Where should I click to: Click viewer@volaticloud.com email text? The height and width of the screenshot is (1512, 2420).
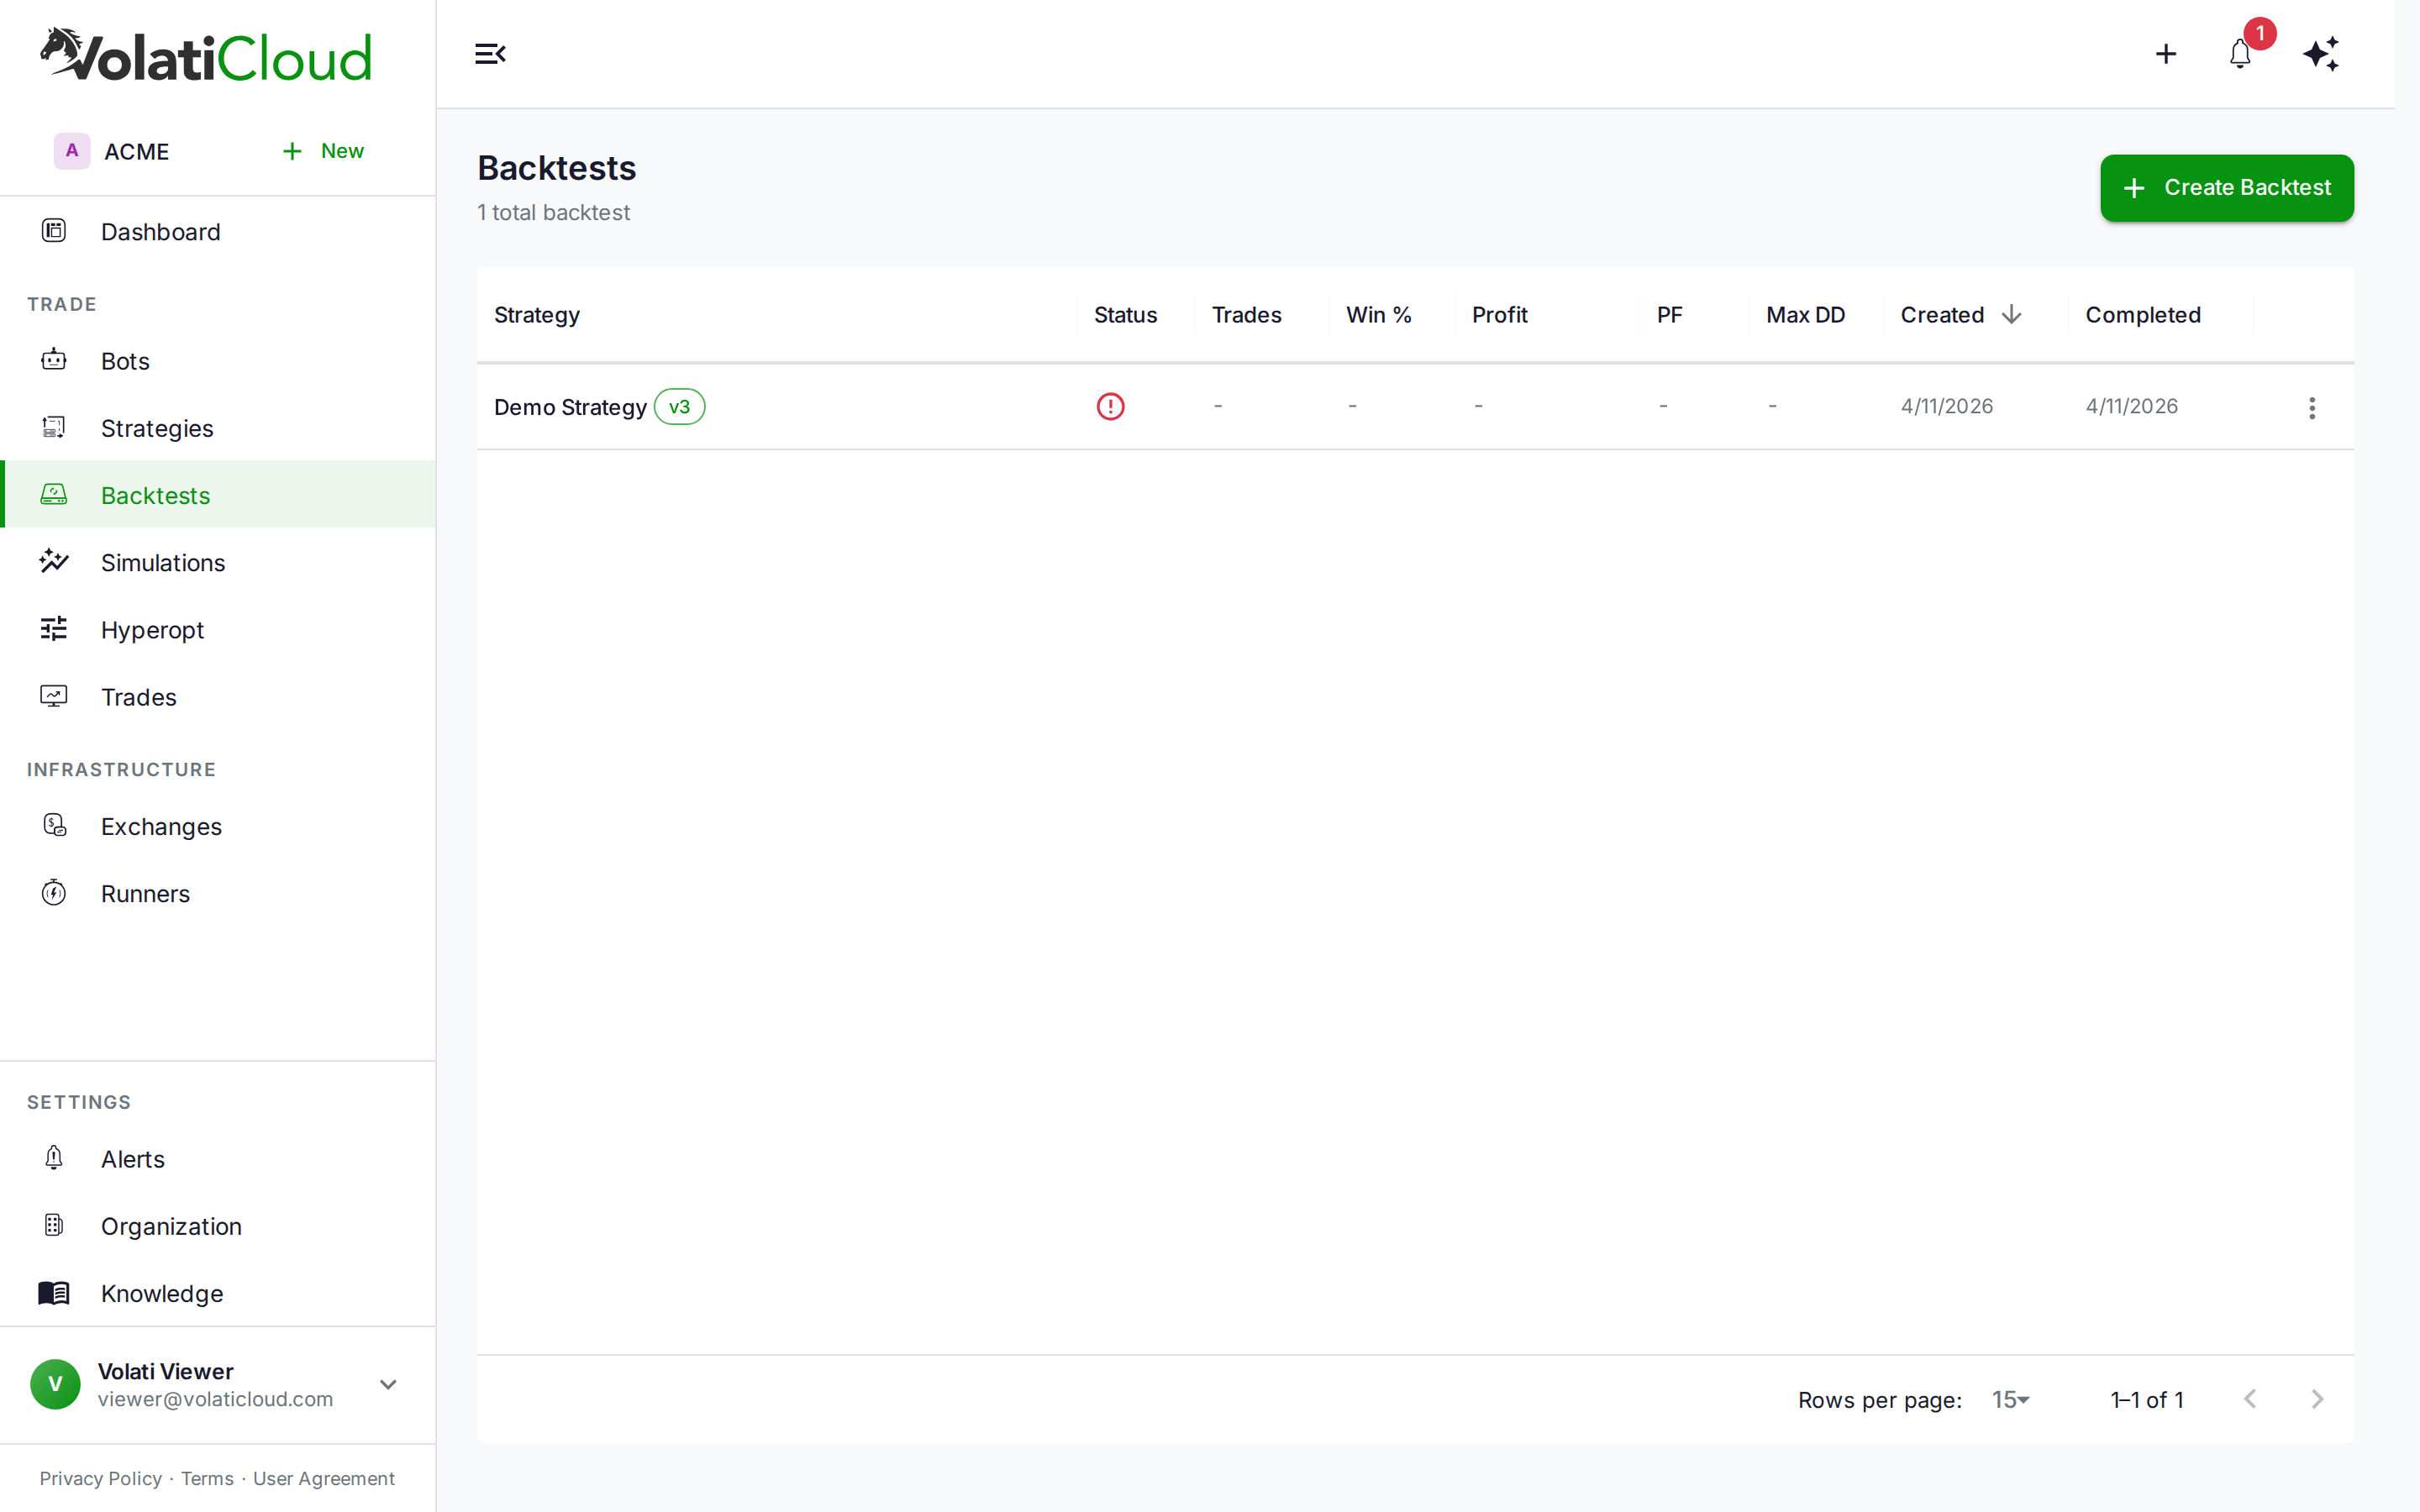[x=215, y=1399]
